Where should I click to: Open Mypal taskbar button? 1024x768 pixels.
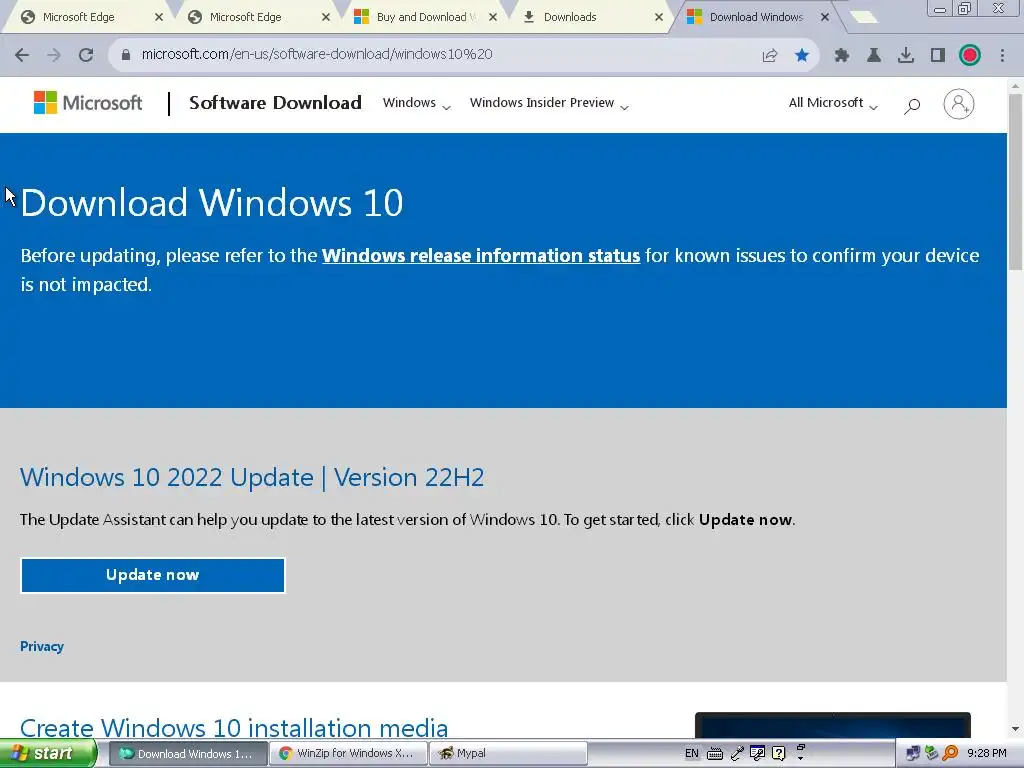click(x=508, y=754)
